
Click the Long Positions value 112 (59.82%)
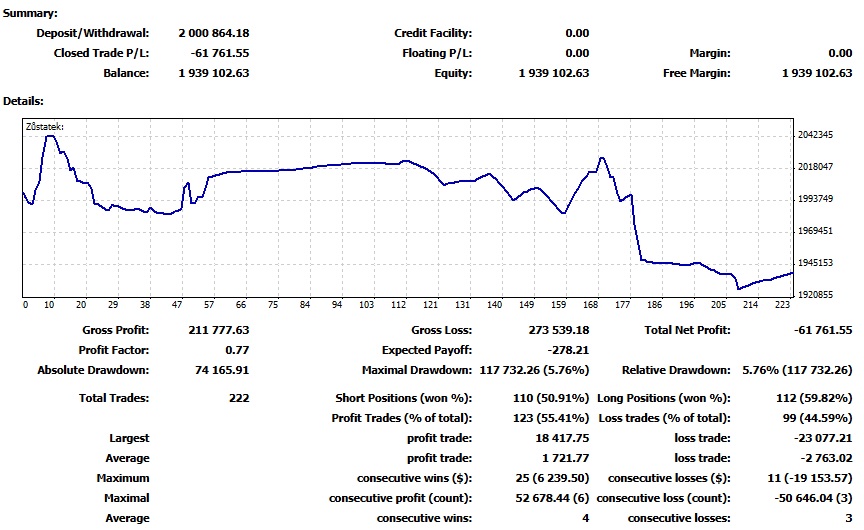(814, 398)
